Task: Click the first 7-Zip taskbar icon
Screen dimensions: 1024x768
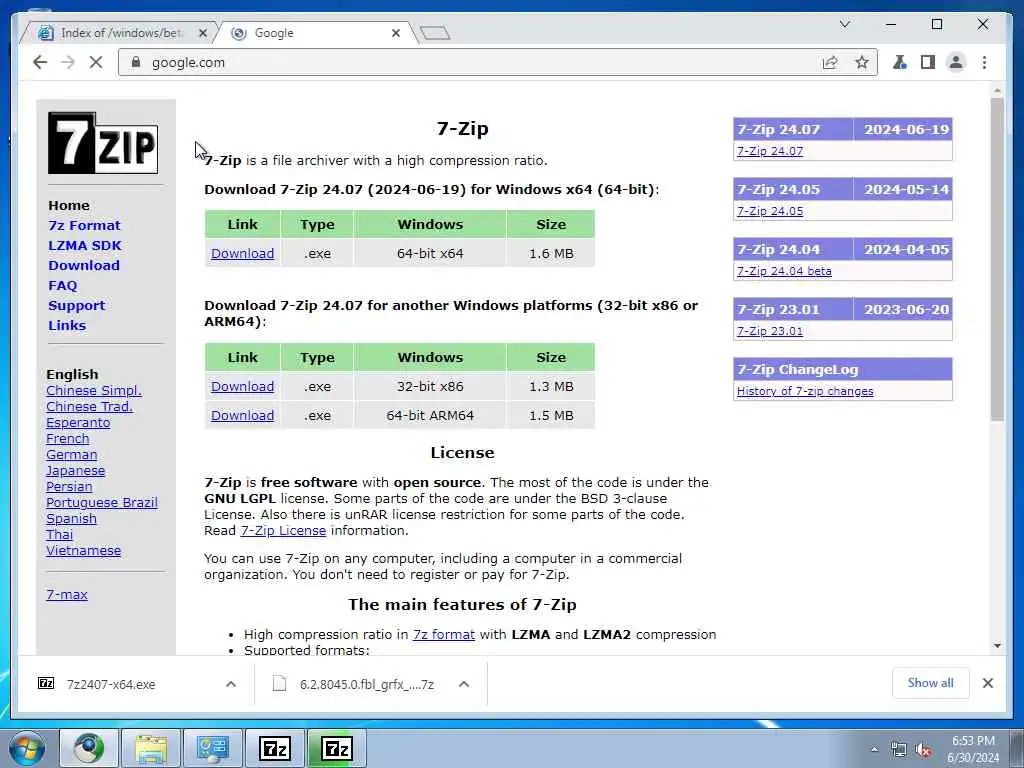Action: tap(274, 748)
